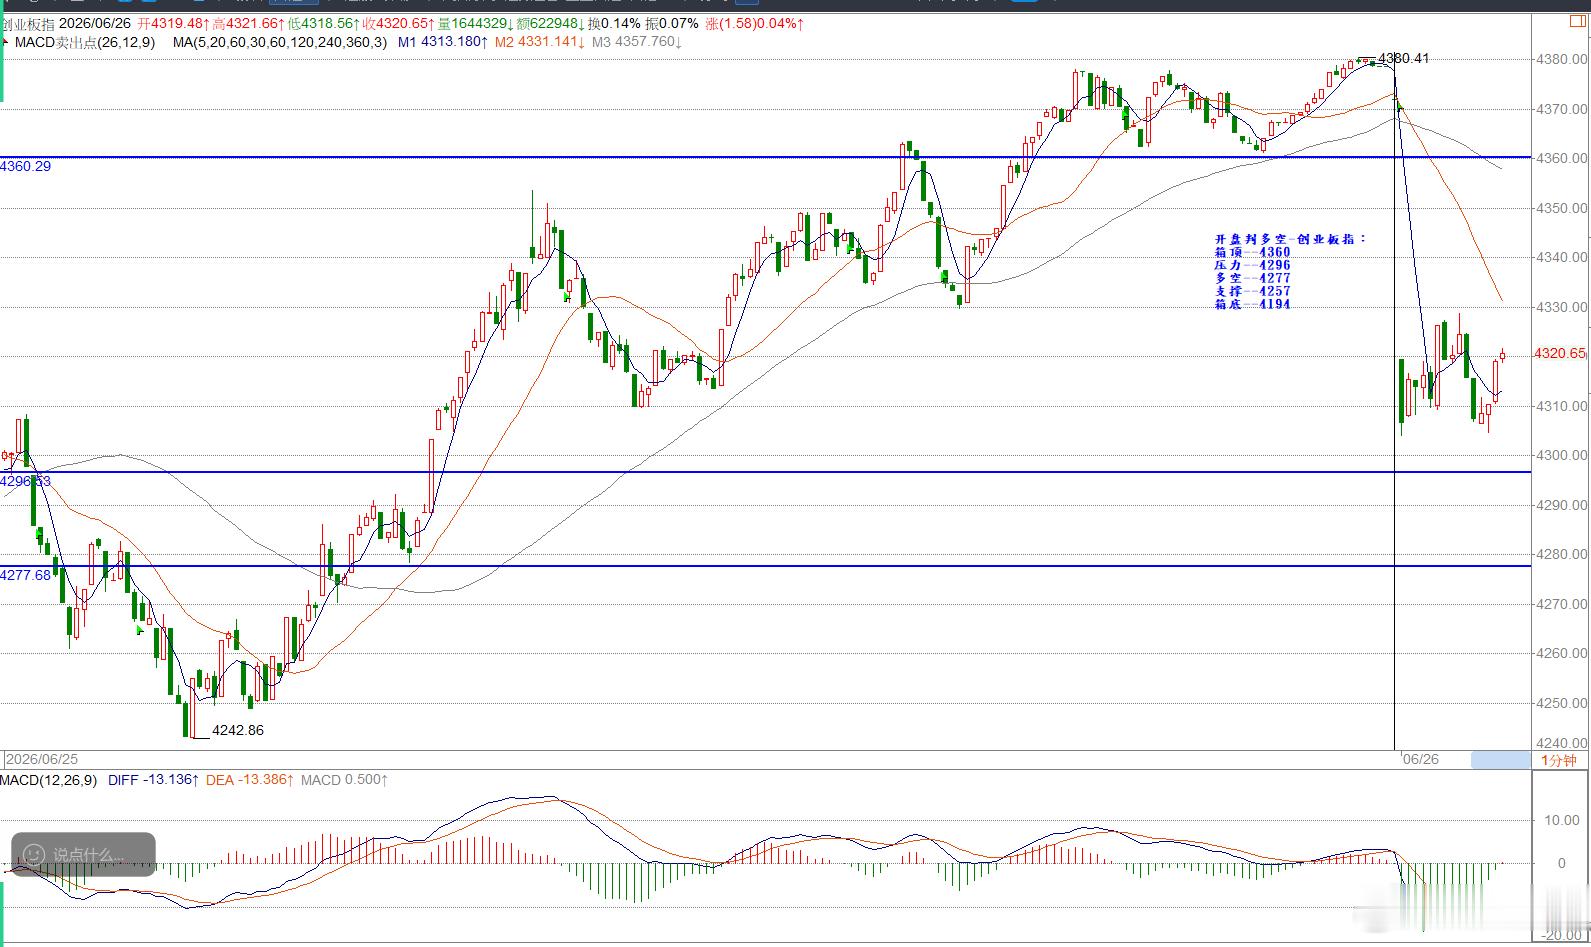Click the MACD 0.500 value
The height and width of the screenshot is (947, 1591).
344,780
